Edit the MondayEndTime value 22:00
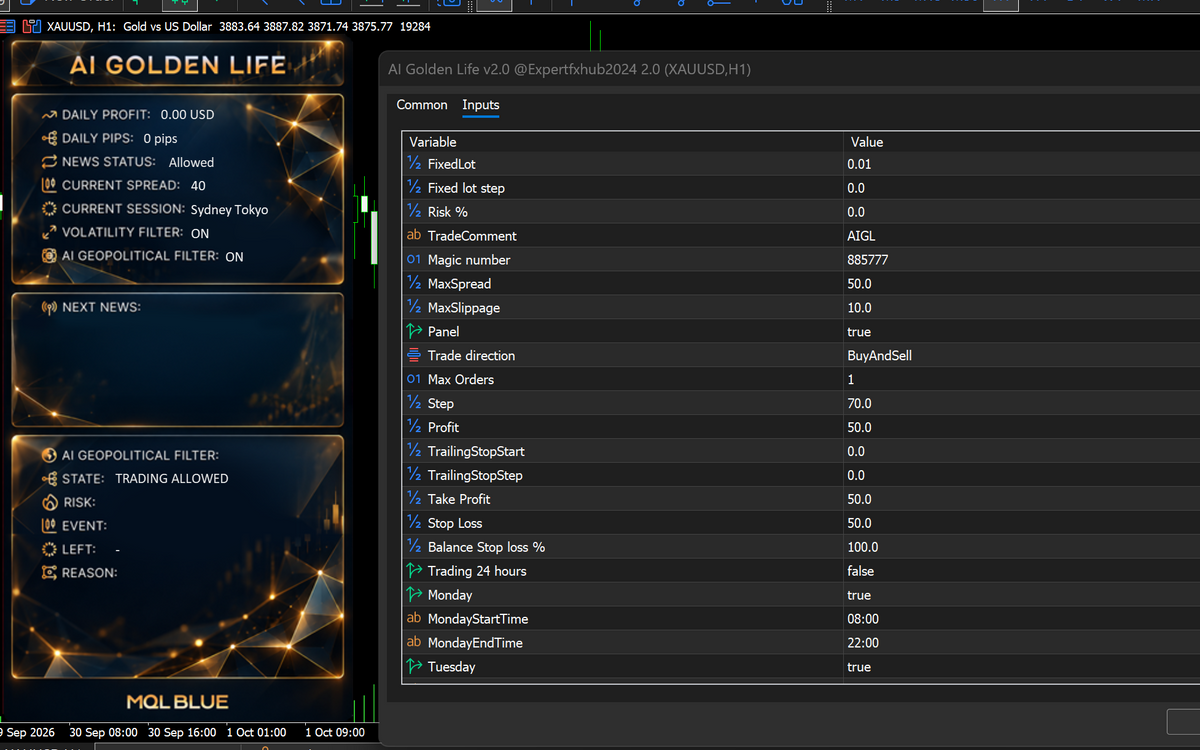Viewport: 1200px width, 750px height. pyautogui.click(x=863, y=643)
